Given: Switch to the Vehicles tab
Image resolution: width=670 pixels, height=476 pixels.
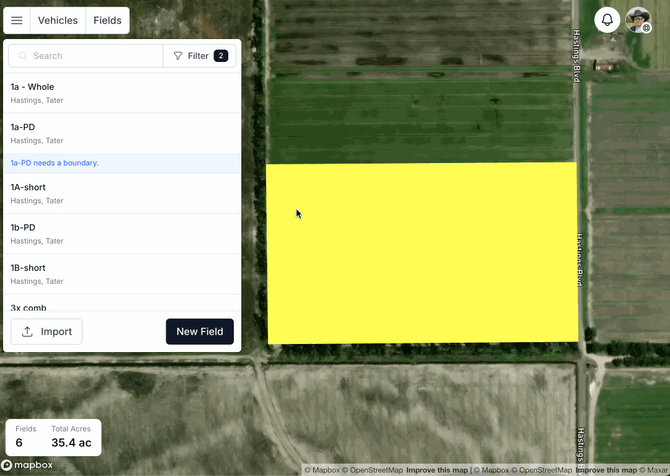Looking at the screenshot, I should 57,20.
